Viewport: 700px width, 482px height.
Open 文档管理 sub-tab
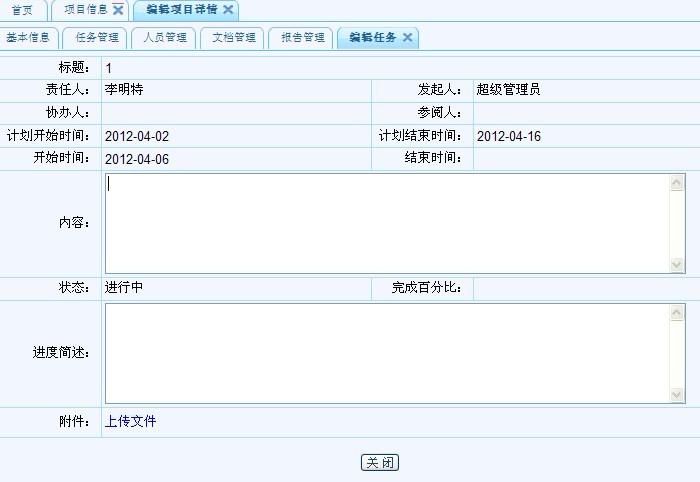tap(234, 38)
